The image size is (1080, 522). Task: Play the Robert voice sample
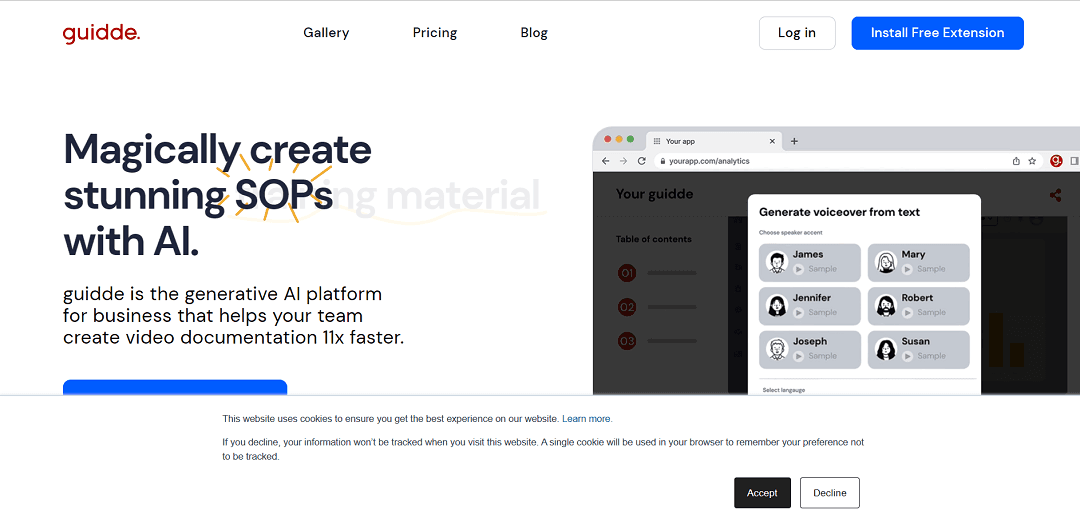click(x=908, y=313)
